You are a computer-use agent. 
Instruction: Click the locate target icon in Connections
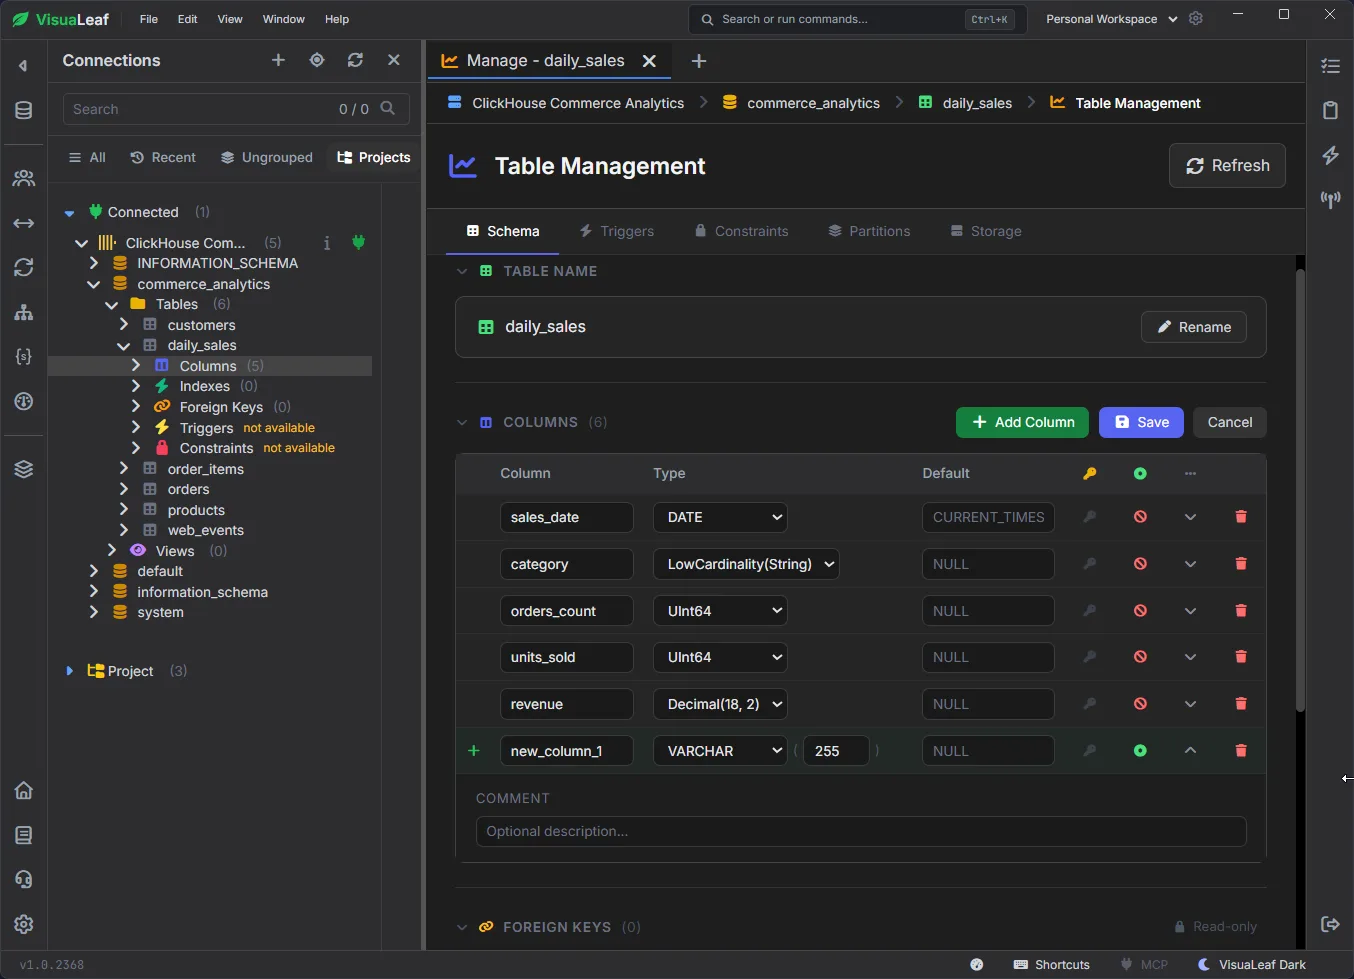coord(317,60)
